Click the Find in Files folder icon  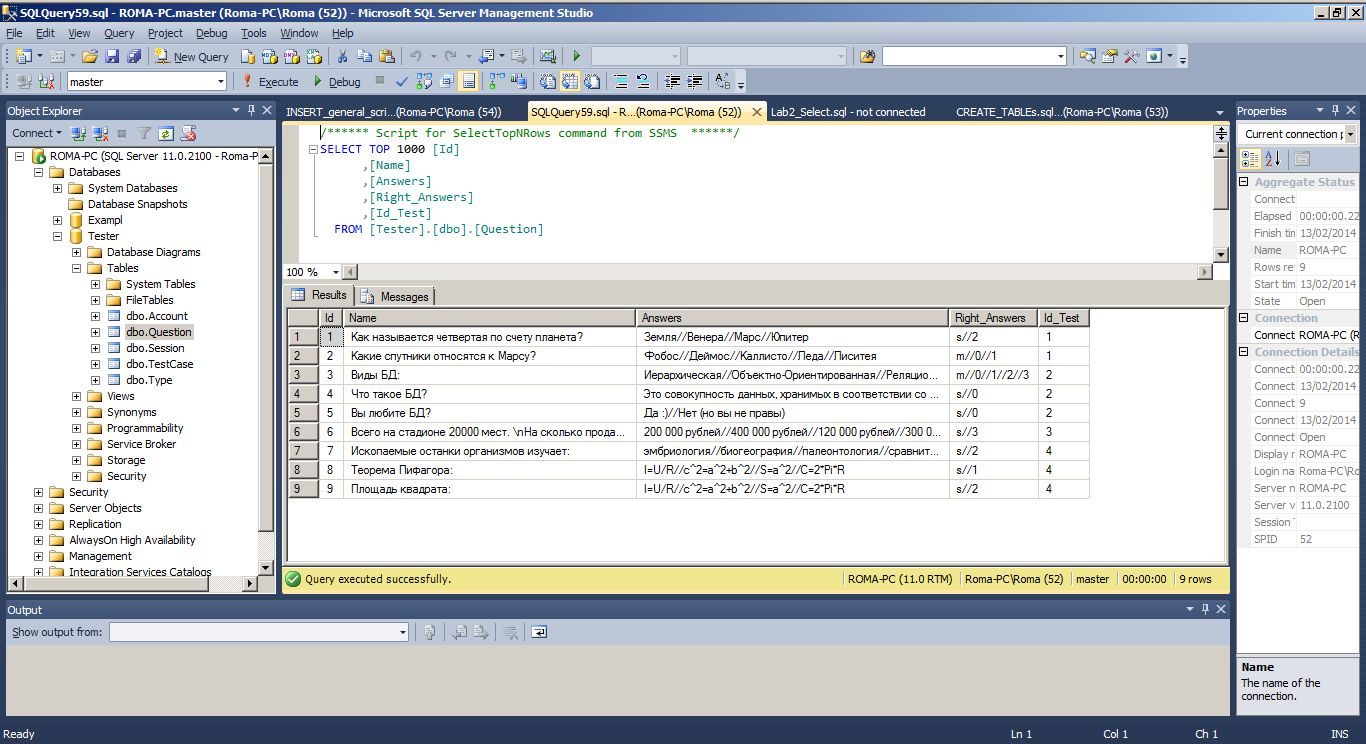[867, 57]
